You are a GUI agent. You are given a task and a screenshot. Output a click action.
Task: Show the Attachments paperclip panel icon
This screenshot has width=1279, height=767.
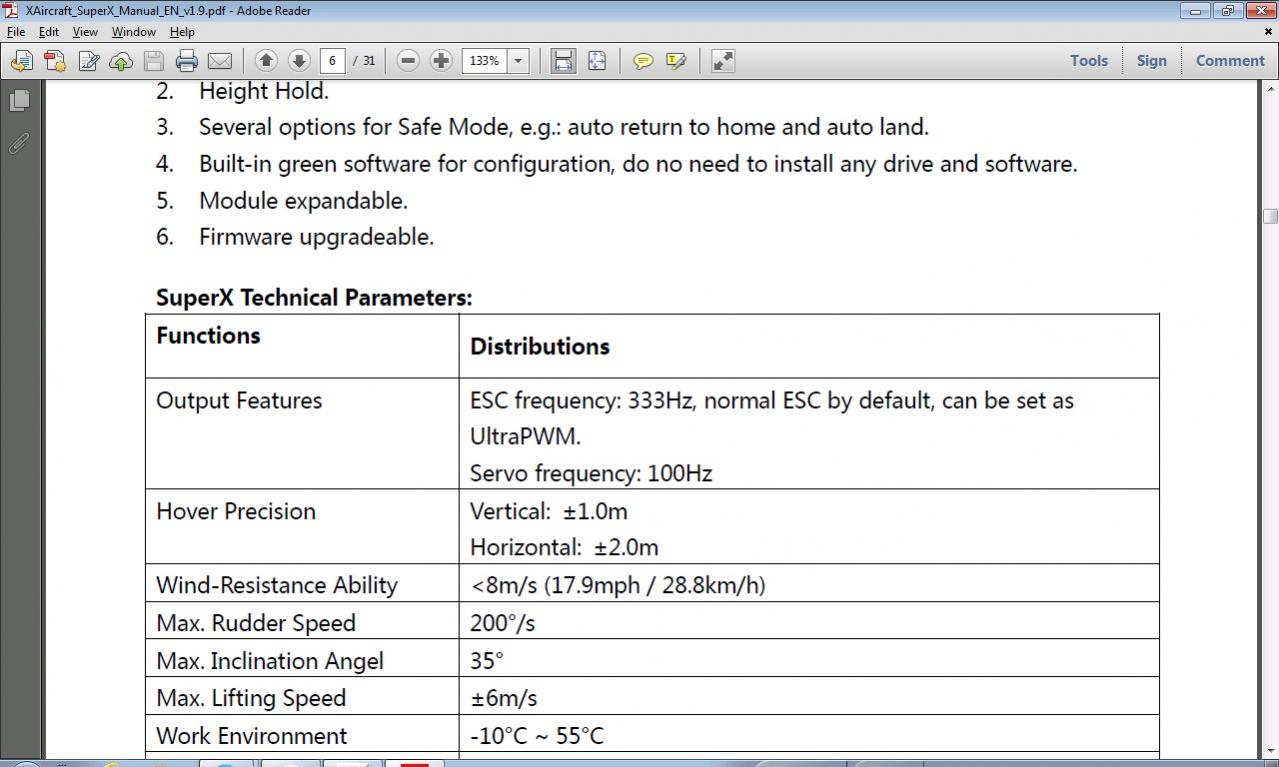coord(19,144)
